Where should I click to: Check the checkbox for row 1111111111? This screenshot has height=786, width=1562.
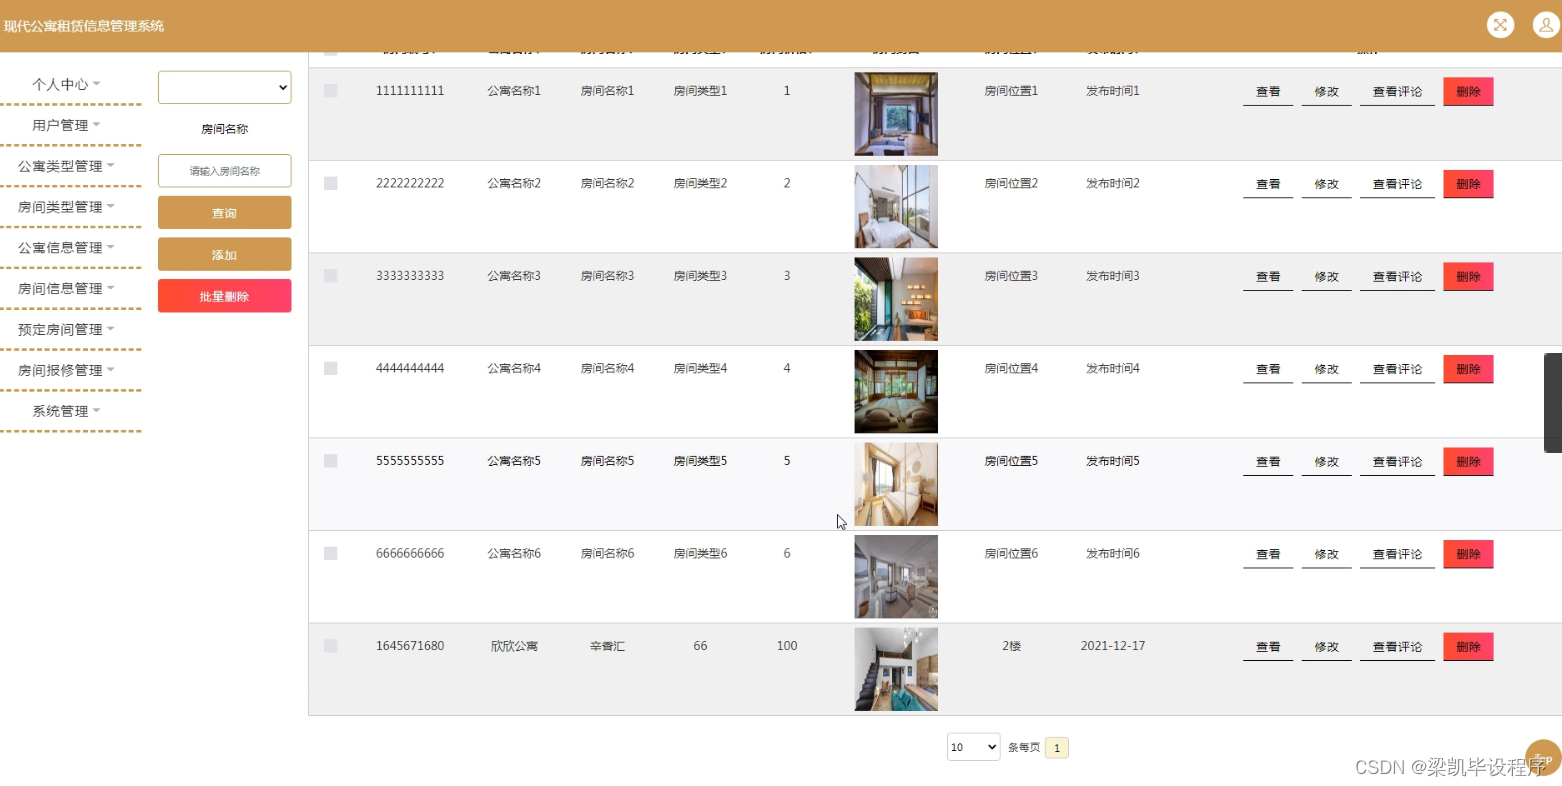tap(330, 90)
